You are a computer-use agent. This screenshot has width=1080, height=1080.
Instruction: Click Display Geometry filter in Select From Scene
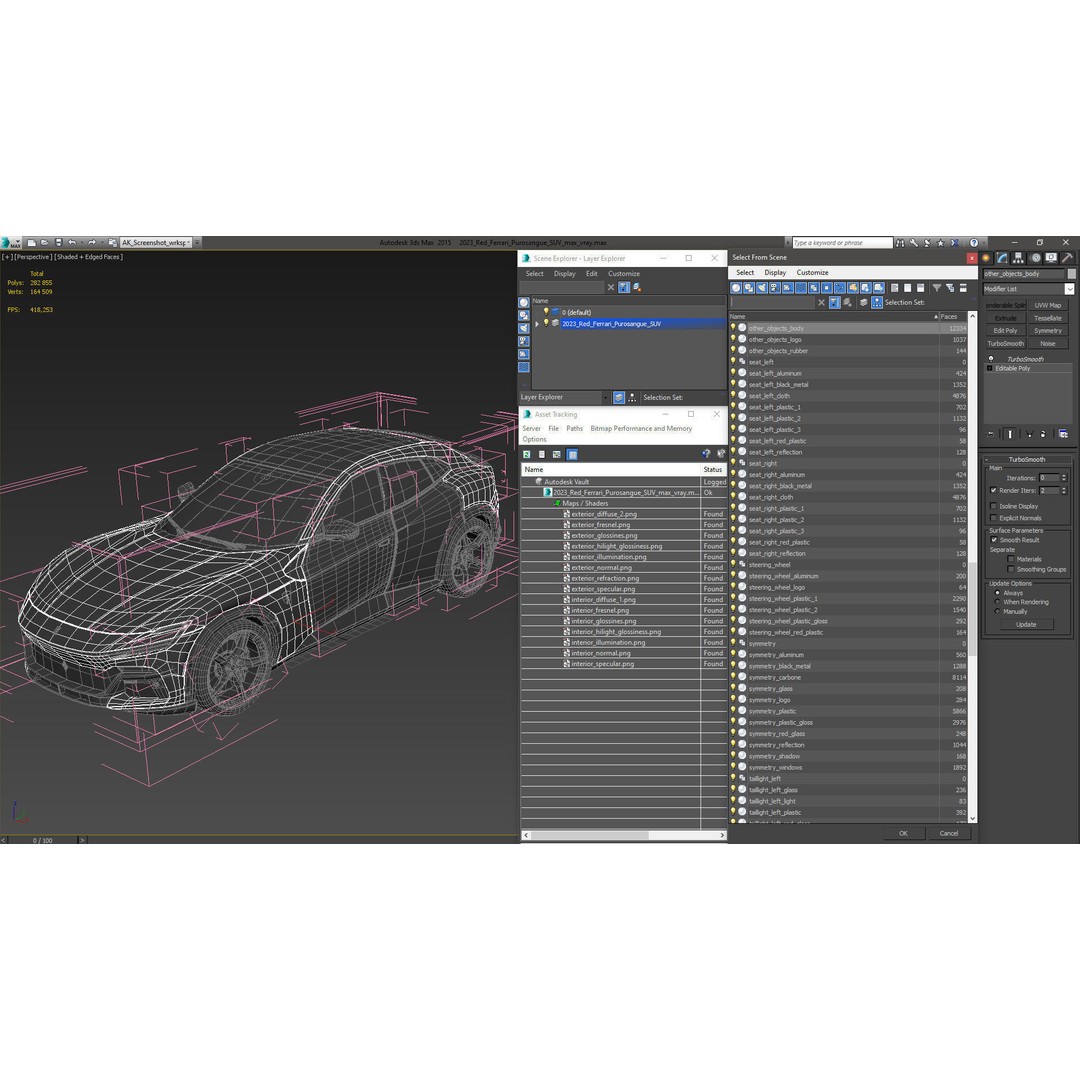736,288
